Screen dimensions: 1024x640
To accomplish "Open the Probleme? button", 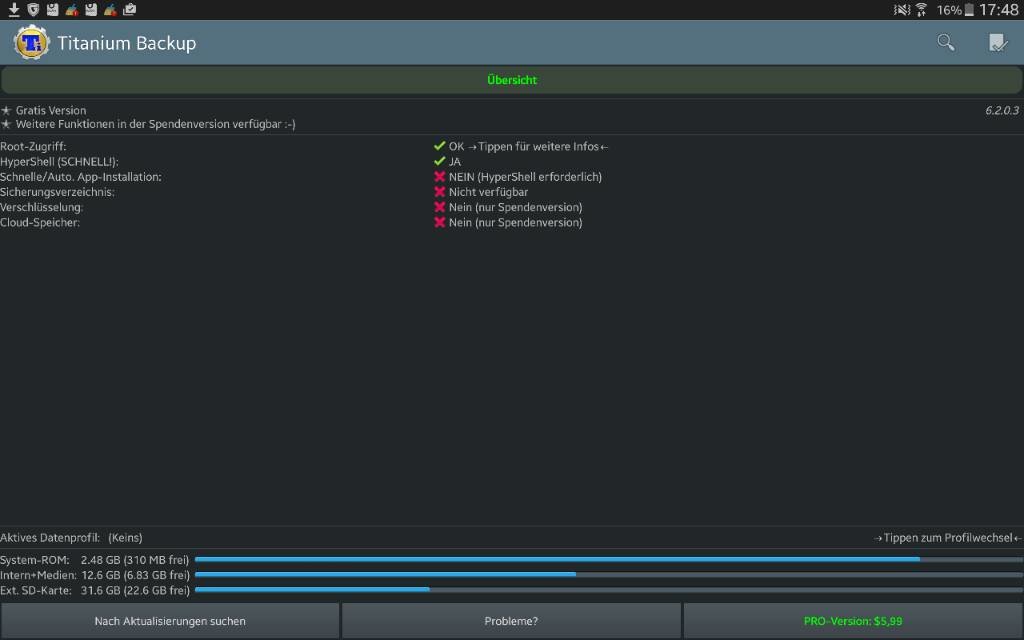I will 511,621.
